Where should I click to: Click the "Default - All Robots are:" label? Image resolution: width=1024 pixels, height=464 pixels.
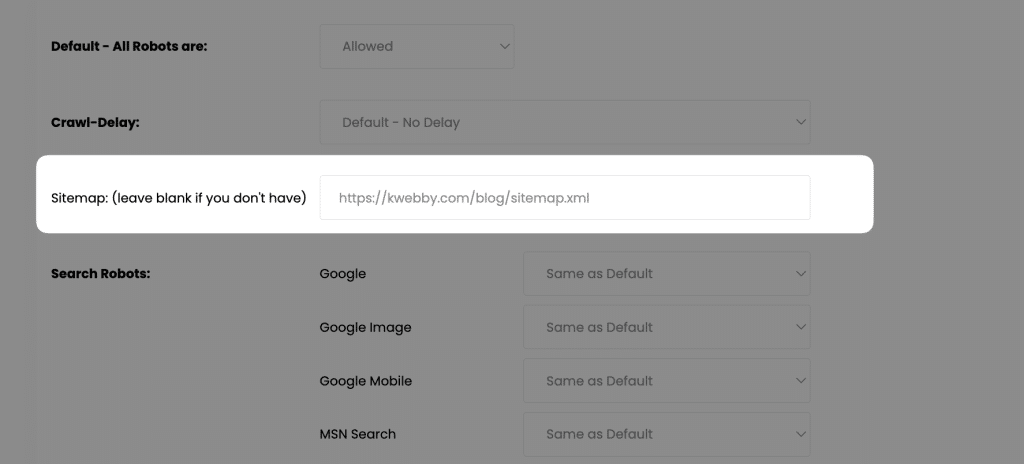click(129, 46)
